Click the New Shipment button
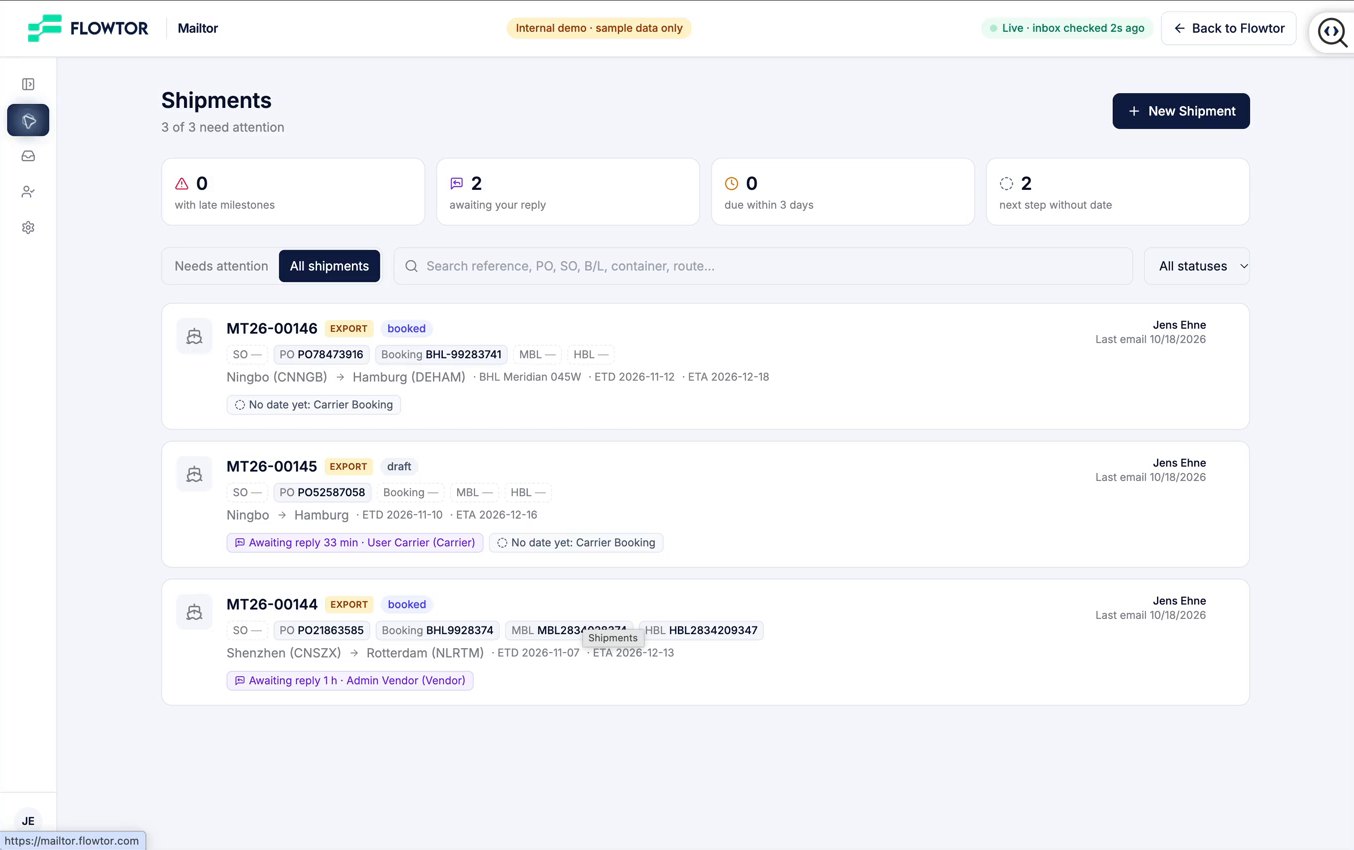Viewport: 1354px width, 850px height. 1181,111
